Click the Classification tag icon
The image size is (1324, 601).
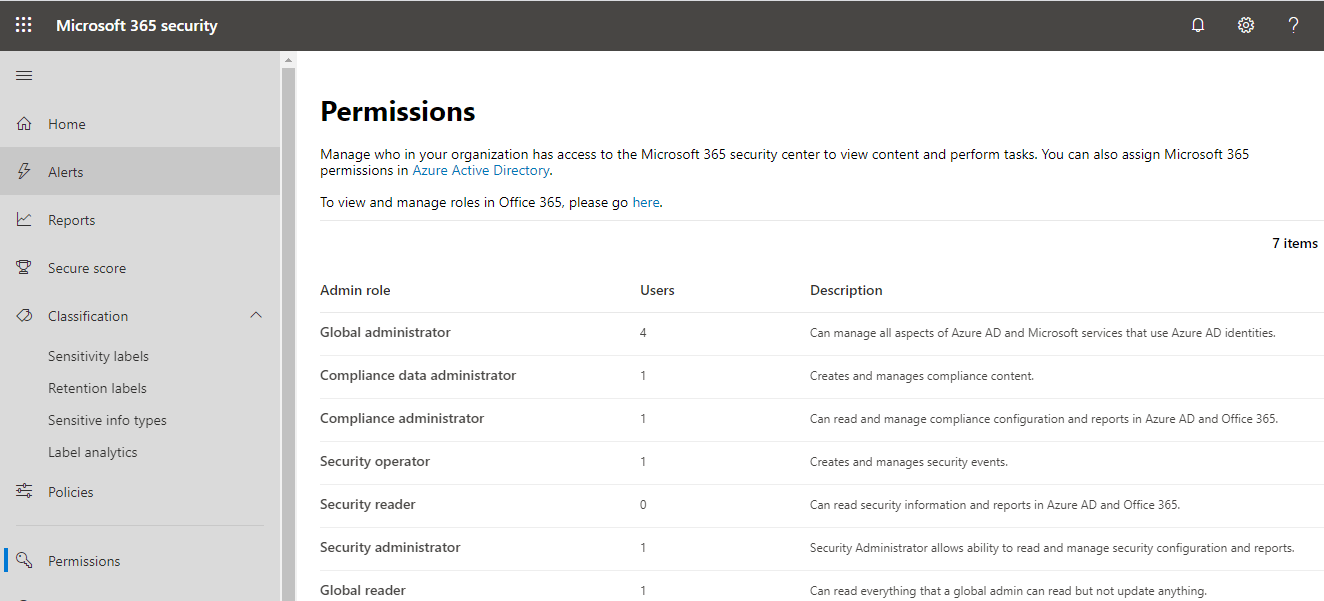(24, 316)
